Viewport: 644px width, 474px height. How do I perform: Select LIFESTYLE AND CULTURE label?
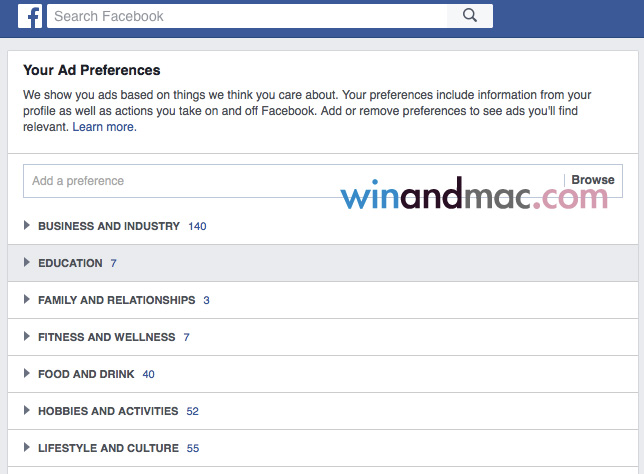108,448
